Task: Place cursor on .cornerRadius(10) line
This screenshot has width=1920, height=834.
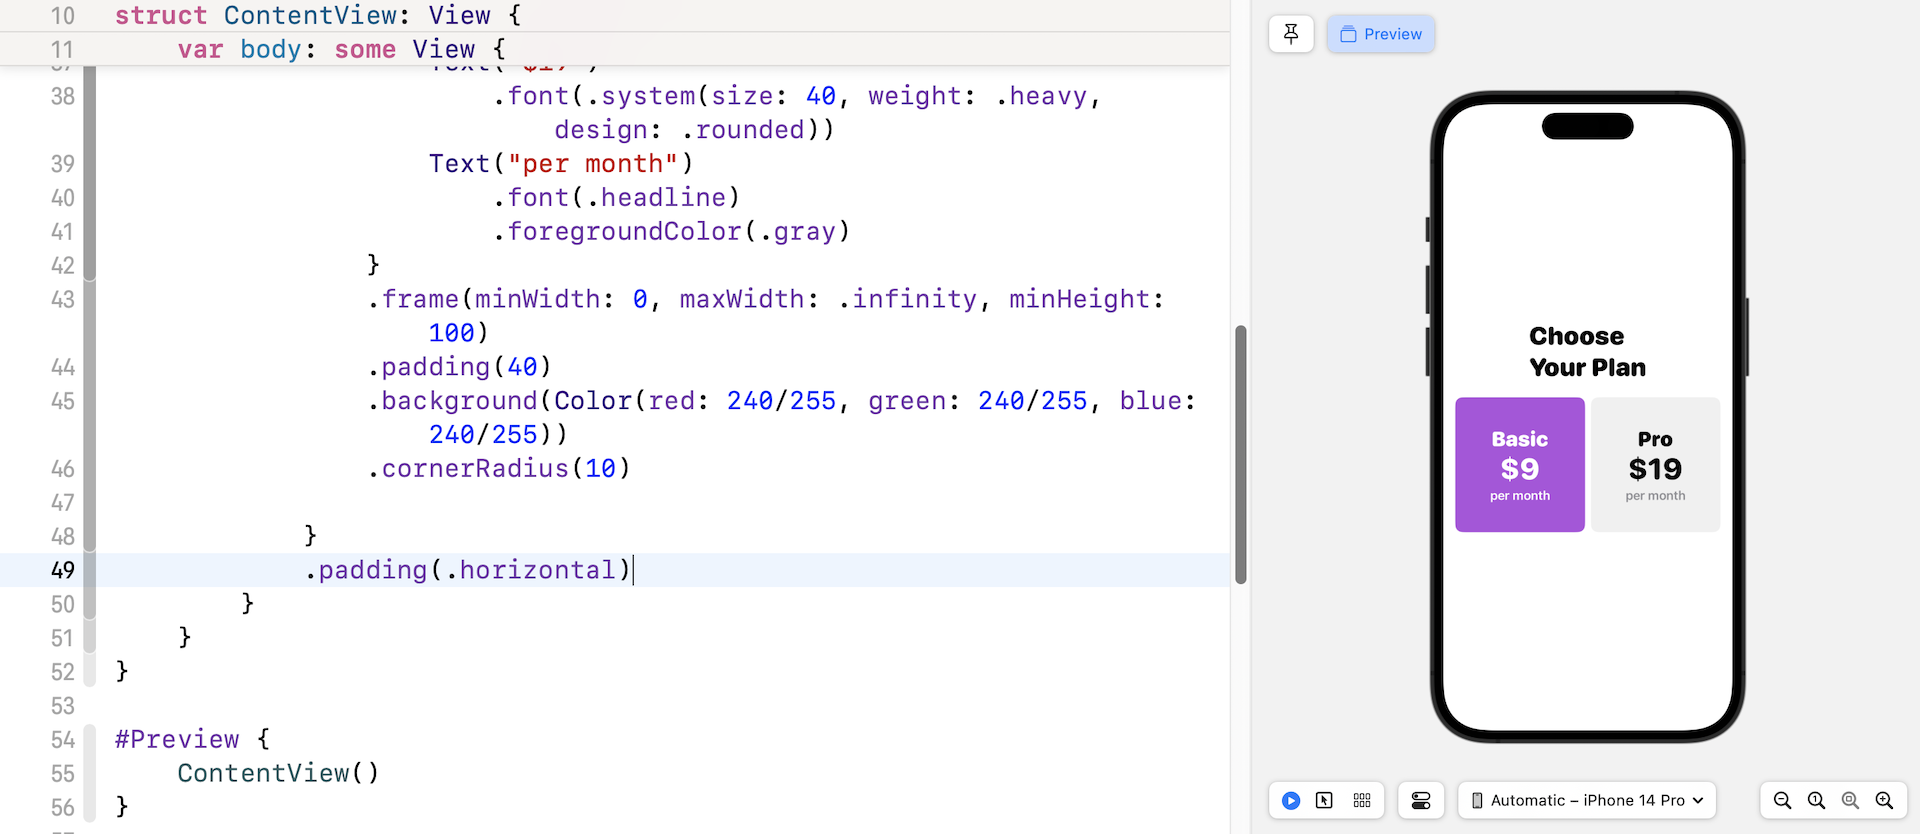Action: 499,468
